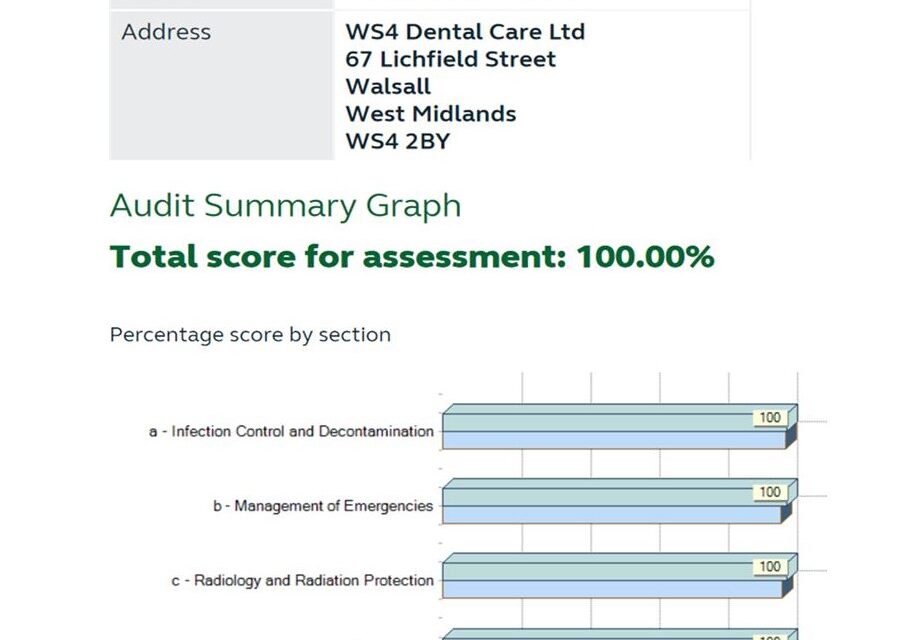Click the Radiology and Radiation Protection label

[302, 581]
